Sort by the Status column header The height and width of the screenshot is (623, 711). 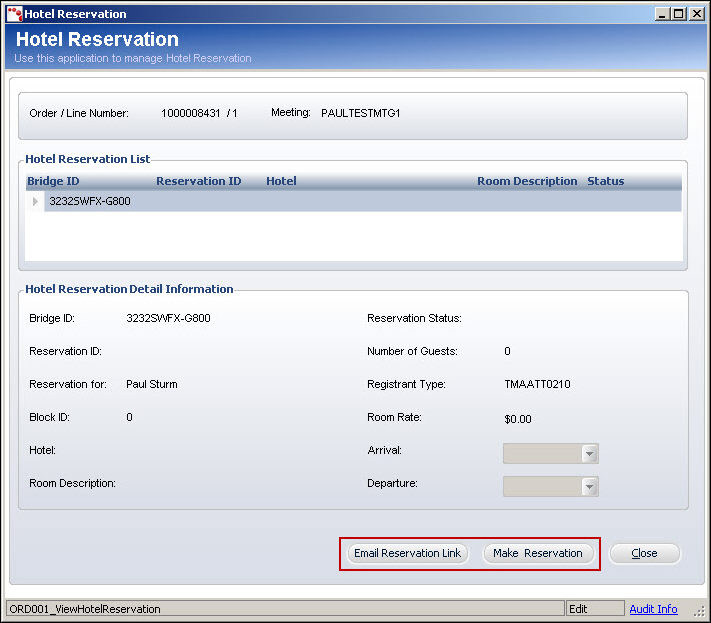click(605, 181)
